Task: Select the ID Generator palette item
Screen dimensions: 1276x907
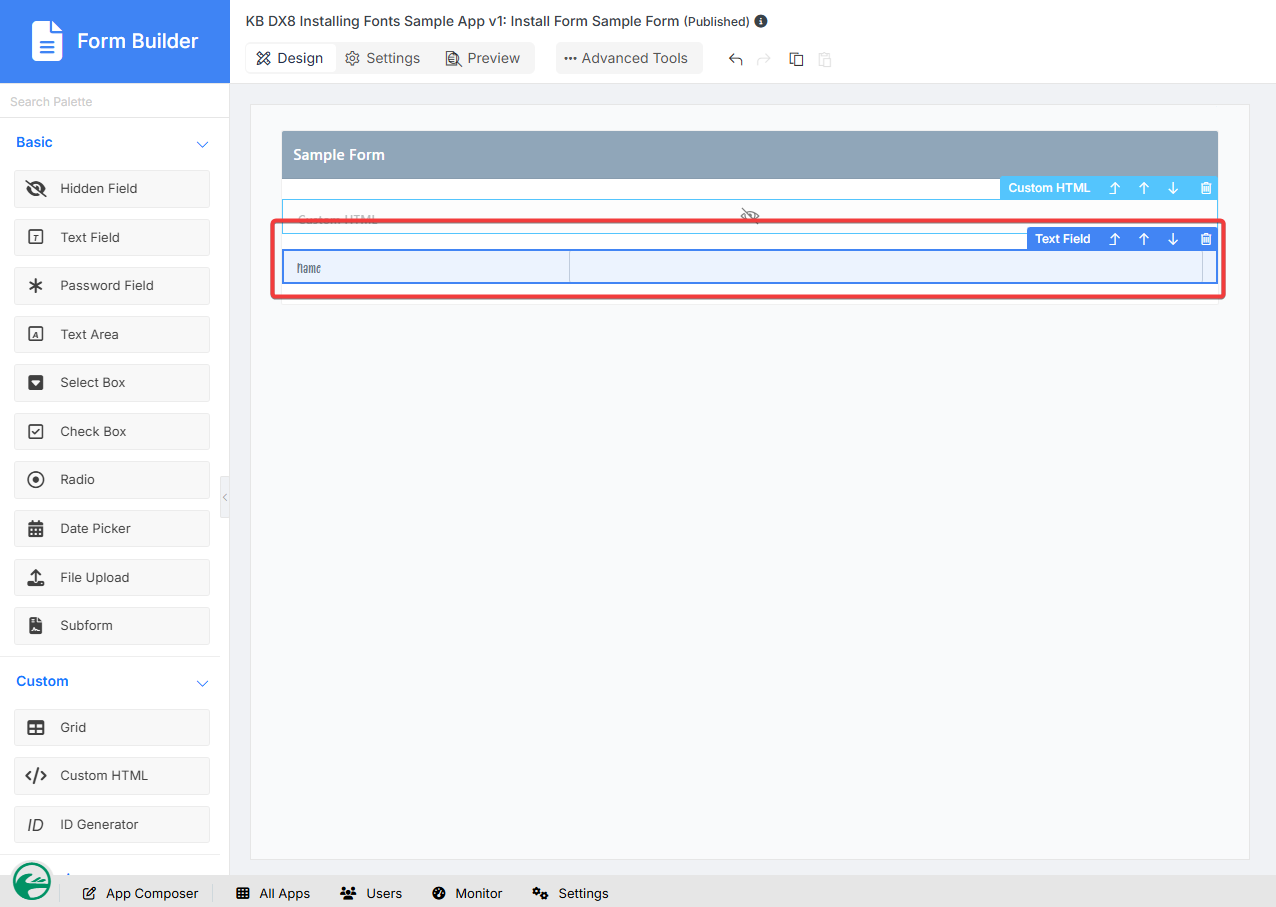Action: (x=112, y=824)
